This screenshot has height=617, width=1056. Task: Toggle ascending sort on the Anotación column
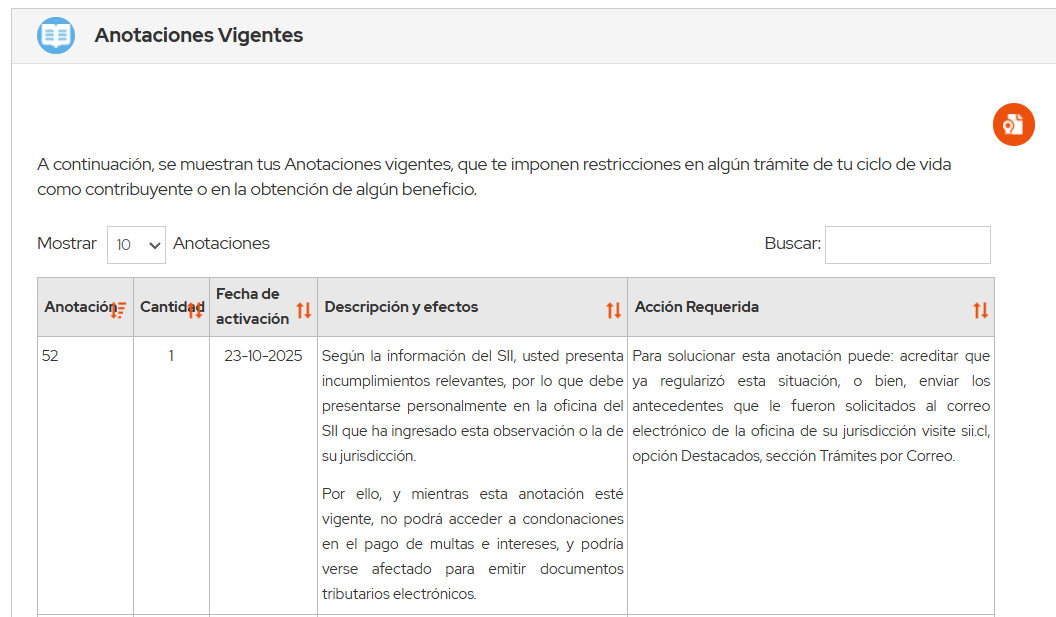(120, 310)
